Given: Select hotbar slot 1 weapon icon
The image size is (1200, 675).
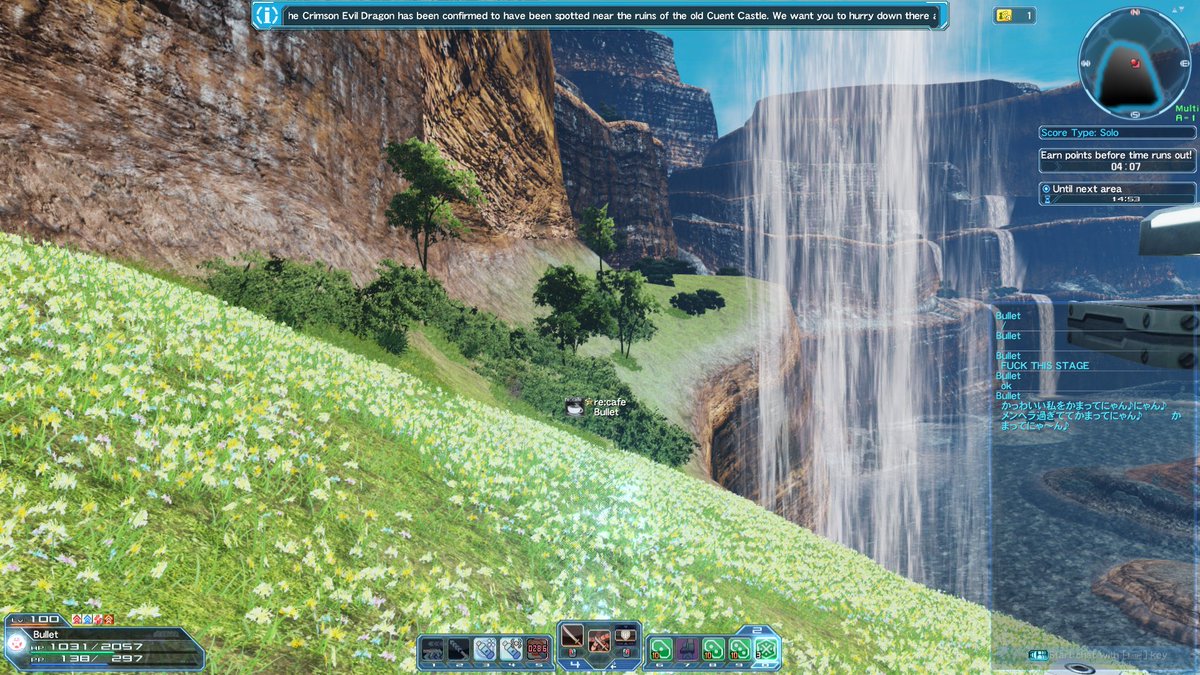Looking at the screenshot, I should 432,650.
